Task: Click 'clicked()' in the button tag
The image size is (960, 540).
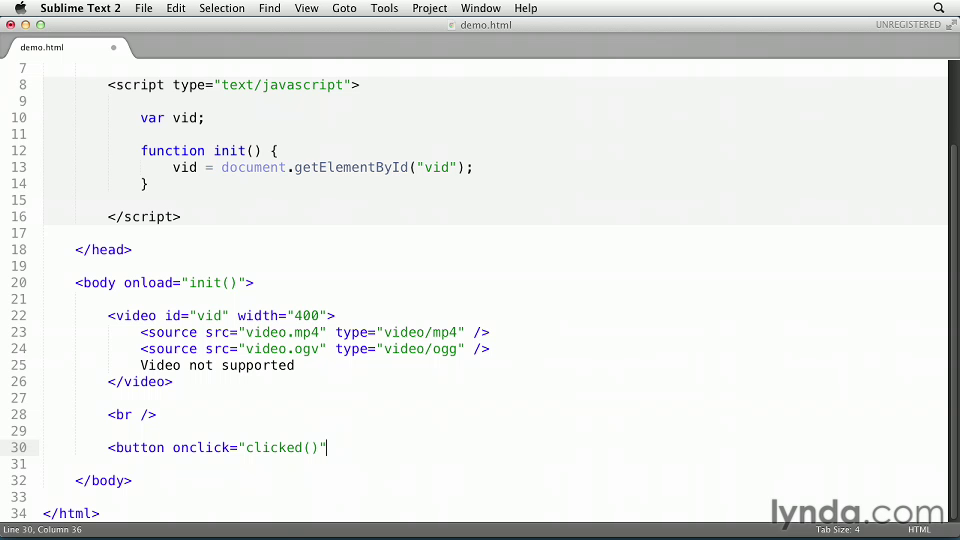Action: 282,448
